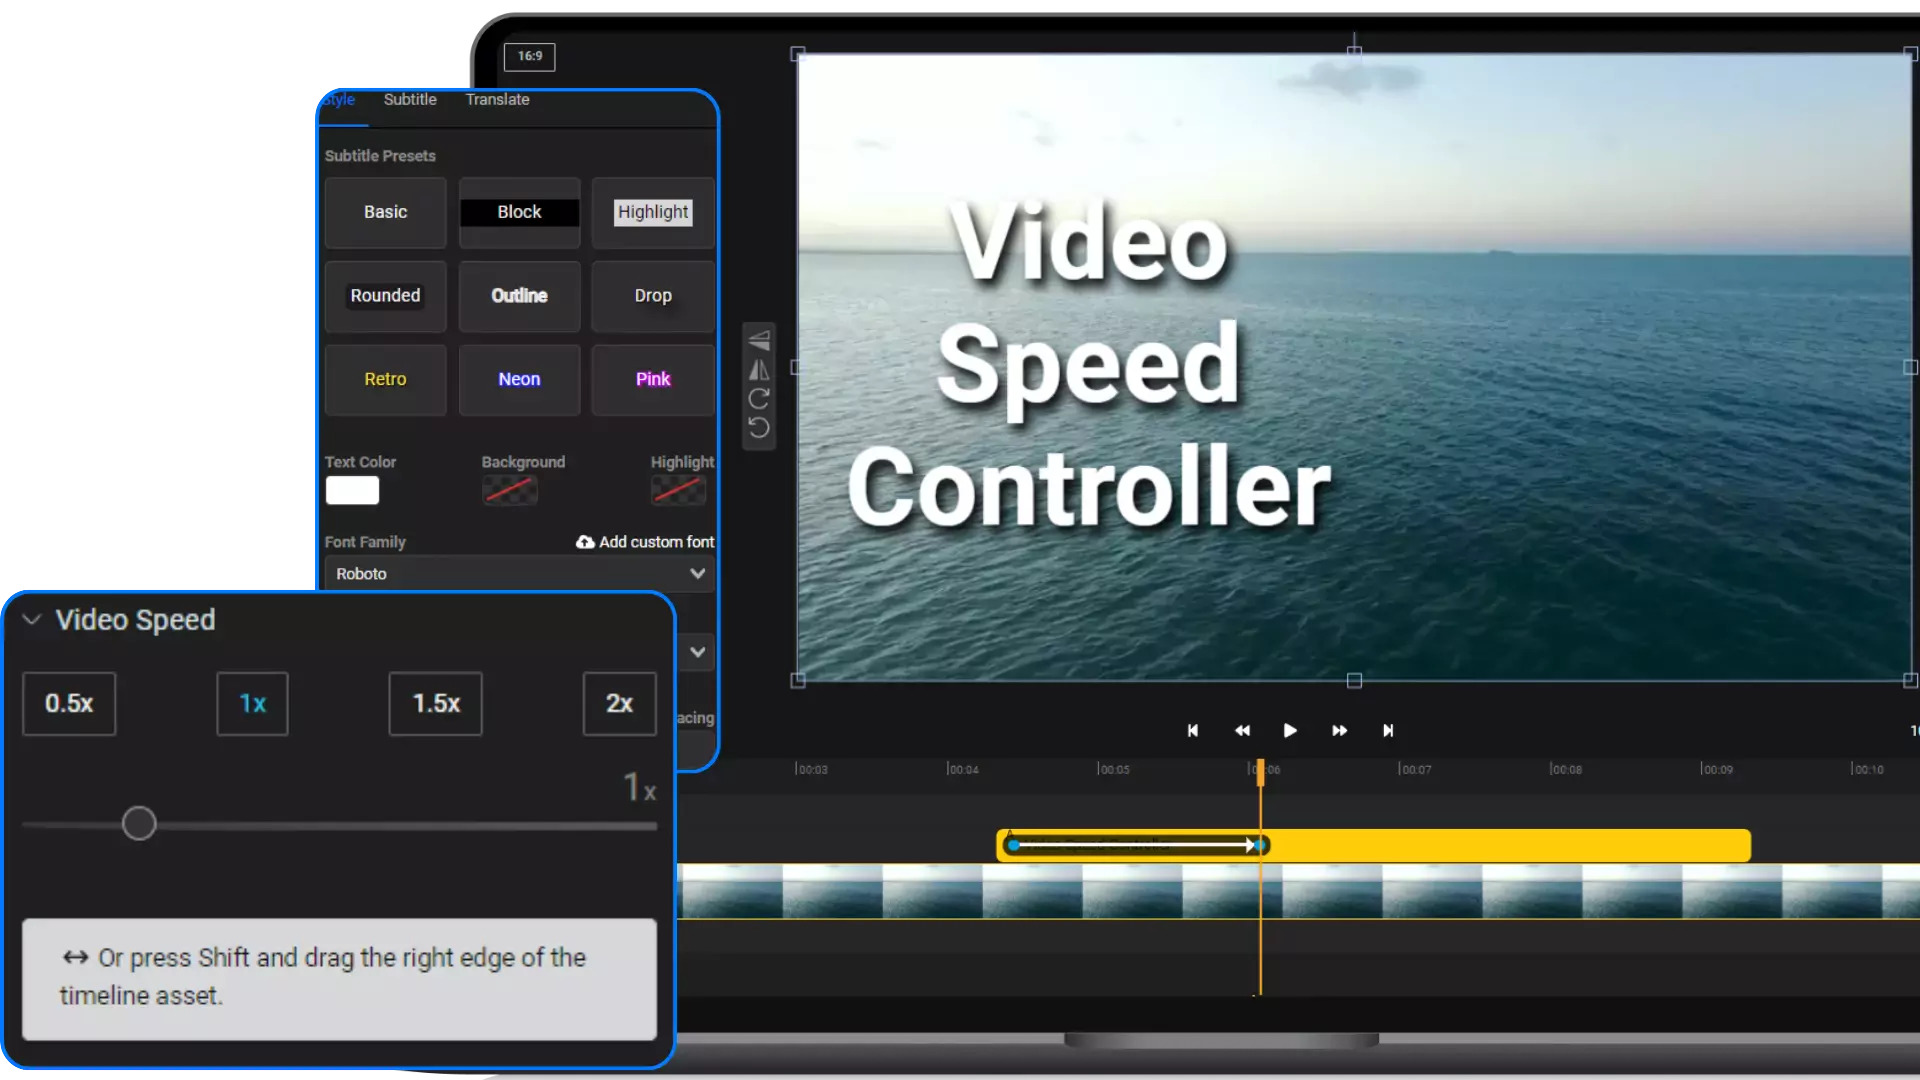Expand the Video Speed panel chevron
The image size is (1920, 1080).
click(x=32, y=620)
